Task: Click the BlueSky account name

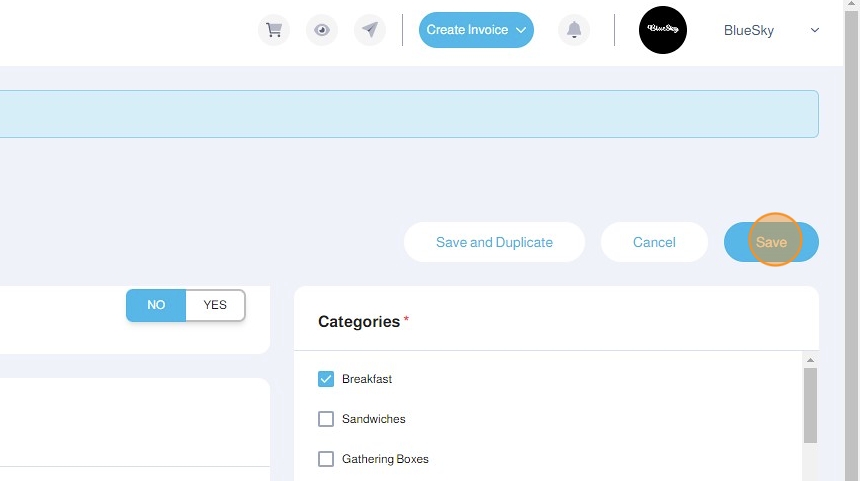Action: point(749,30)
